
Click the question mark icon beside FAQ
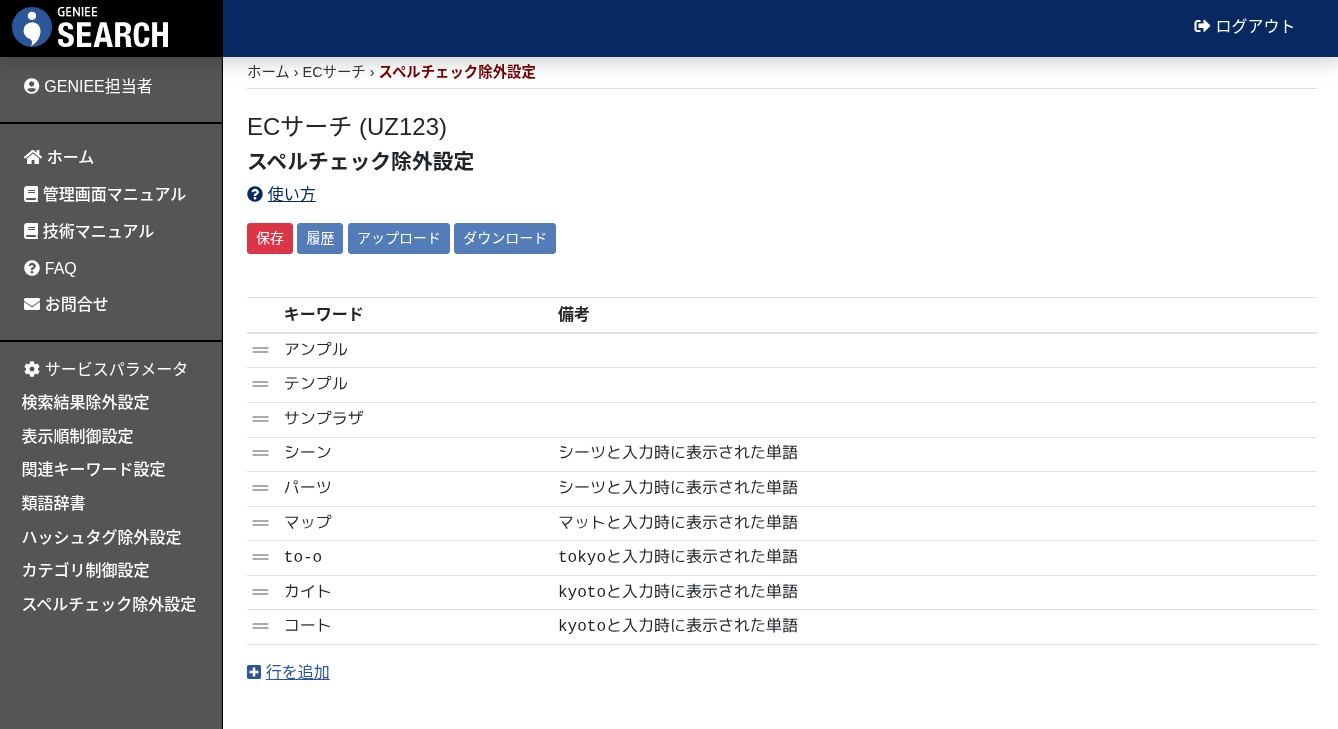[31, 268]
